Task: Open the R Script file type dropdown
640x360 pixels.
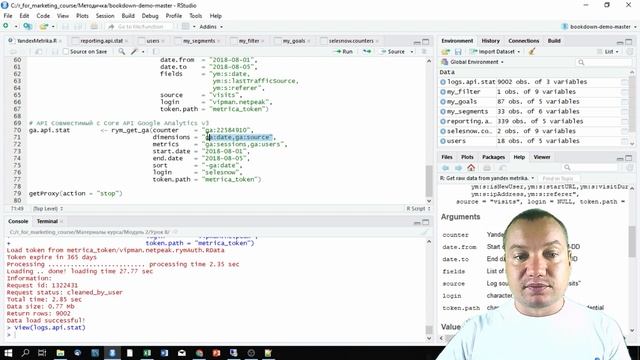Action: pos(418,209)
